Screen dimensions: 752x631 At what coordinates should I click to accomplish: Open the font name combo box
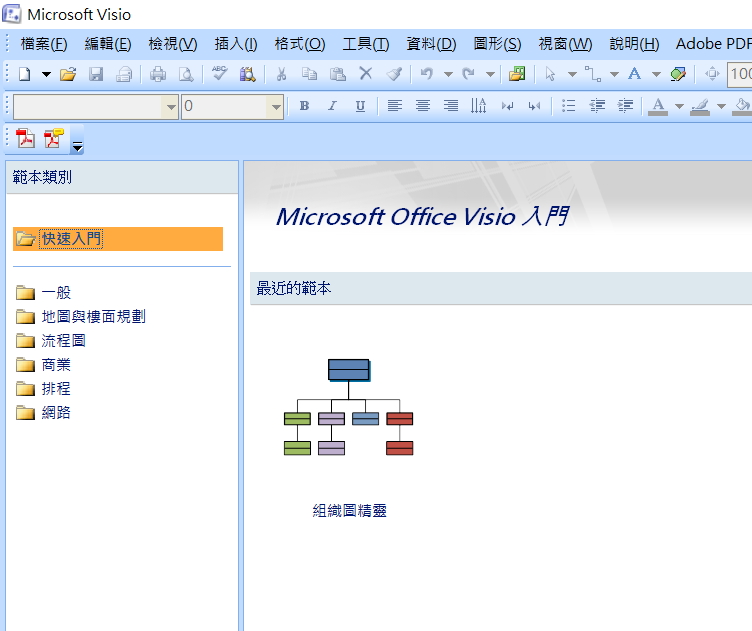pos(96,106)
